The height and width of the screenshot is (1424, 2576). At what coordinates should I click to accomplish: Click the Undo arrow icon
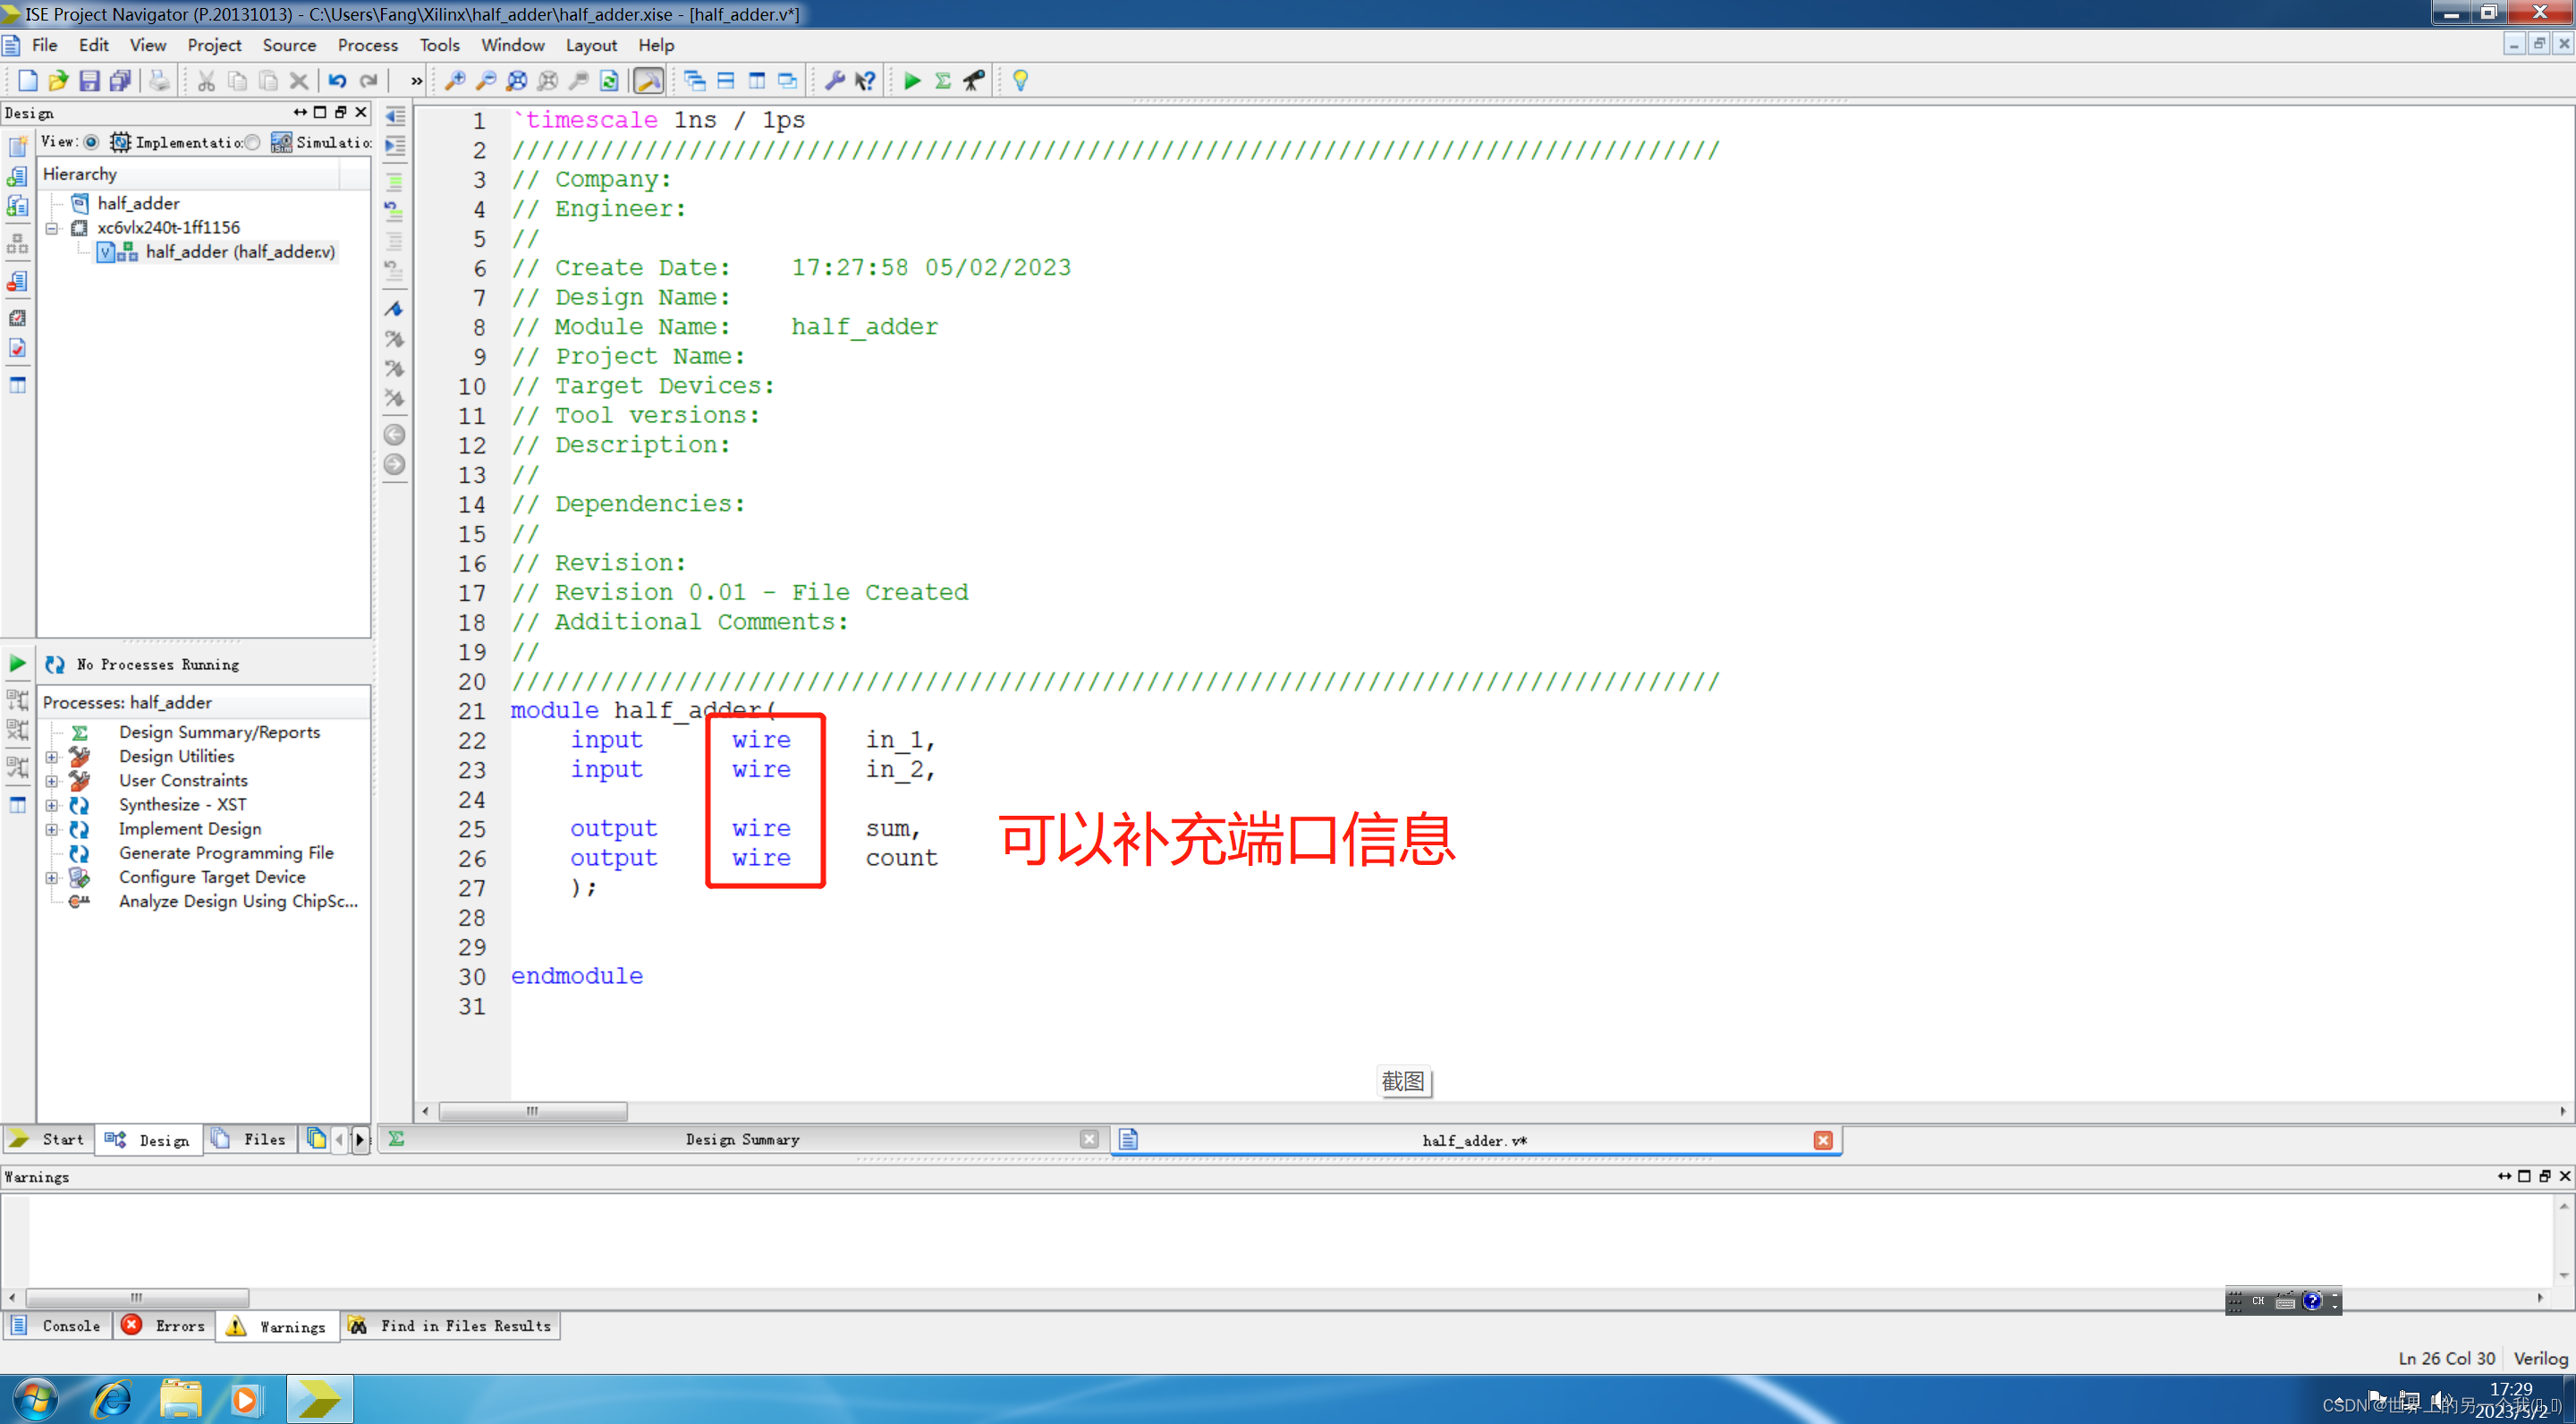pos(337,81)
